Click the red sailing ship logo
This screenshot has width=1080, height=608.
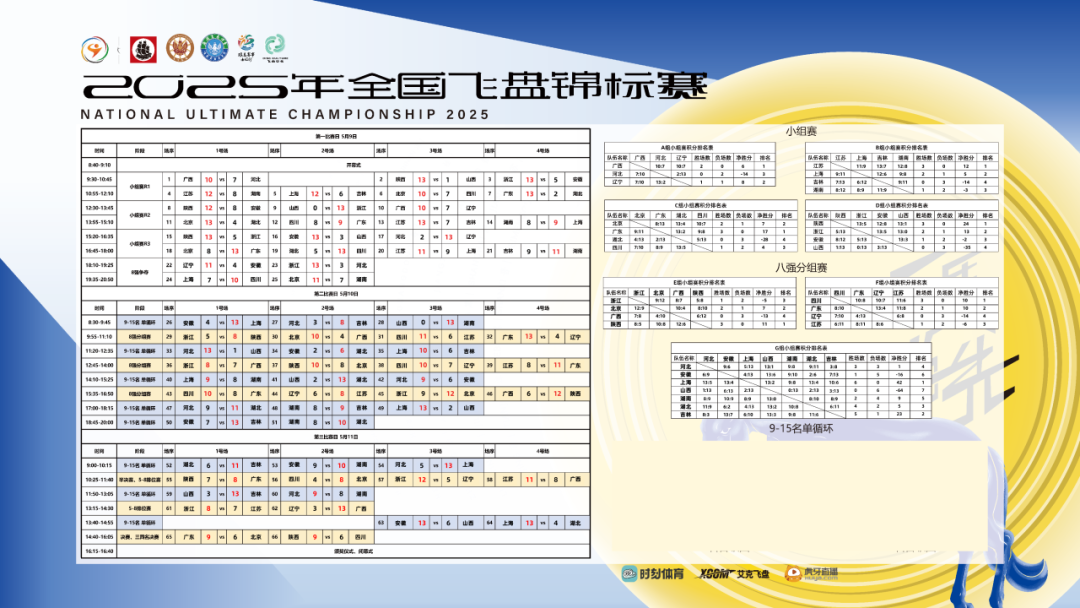(144, 48)
